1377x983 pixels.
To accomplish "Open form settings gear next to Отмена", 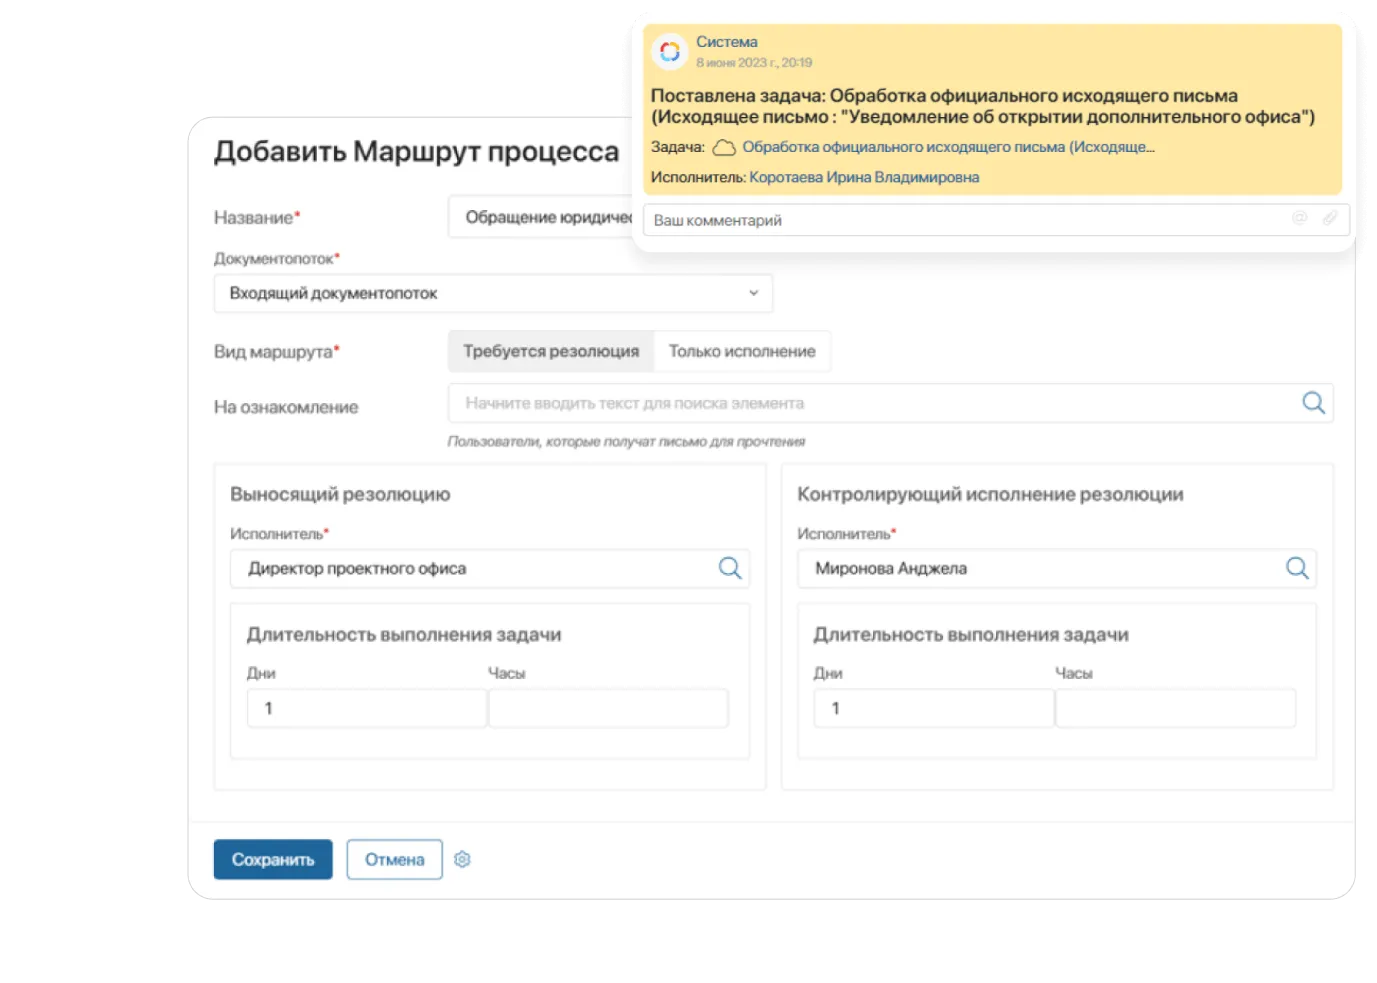I will [462, 859].
